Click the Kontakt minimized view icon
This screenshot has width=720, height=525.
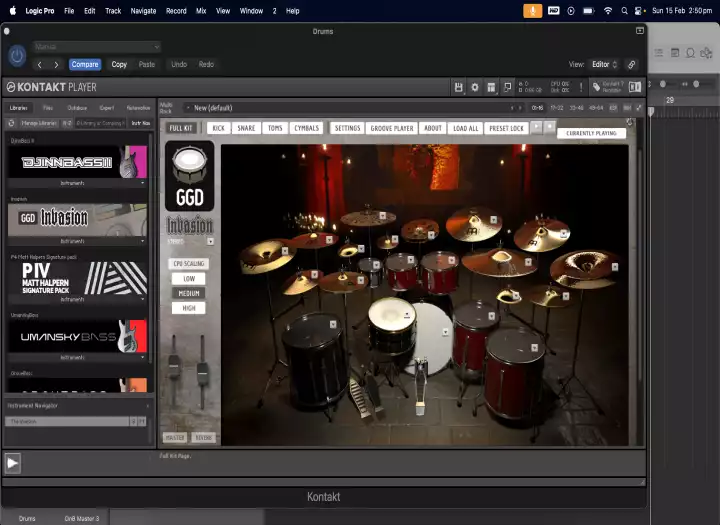click(x=507, y=87)
